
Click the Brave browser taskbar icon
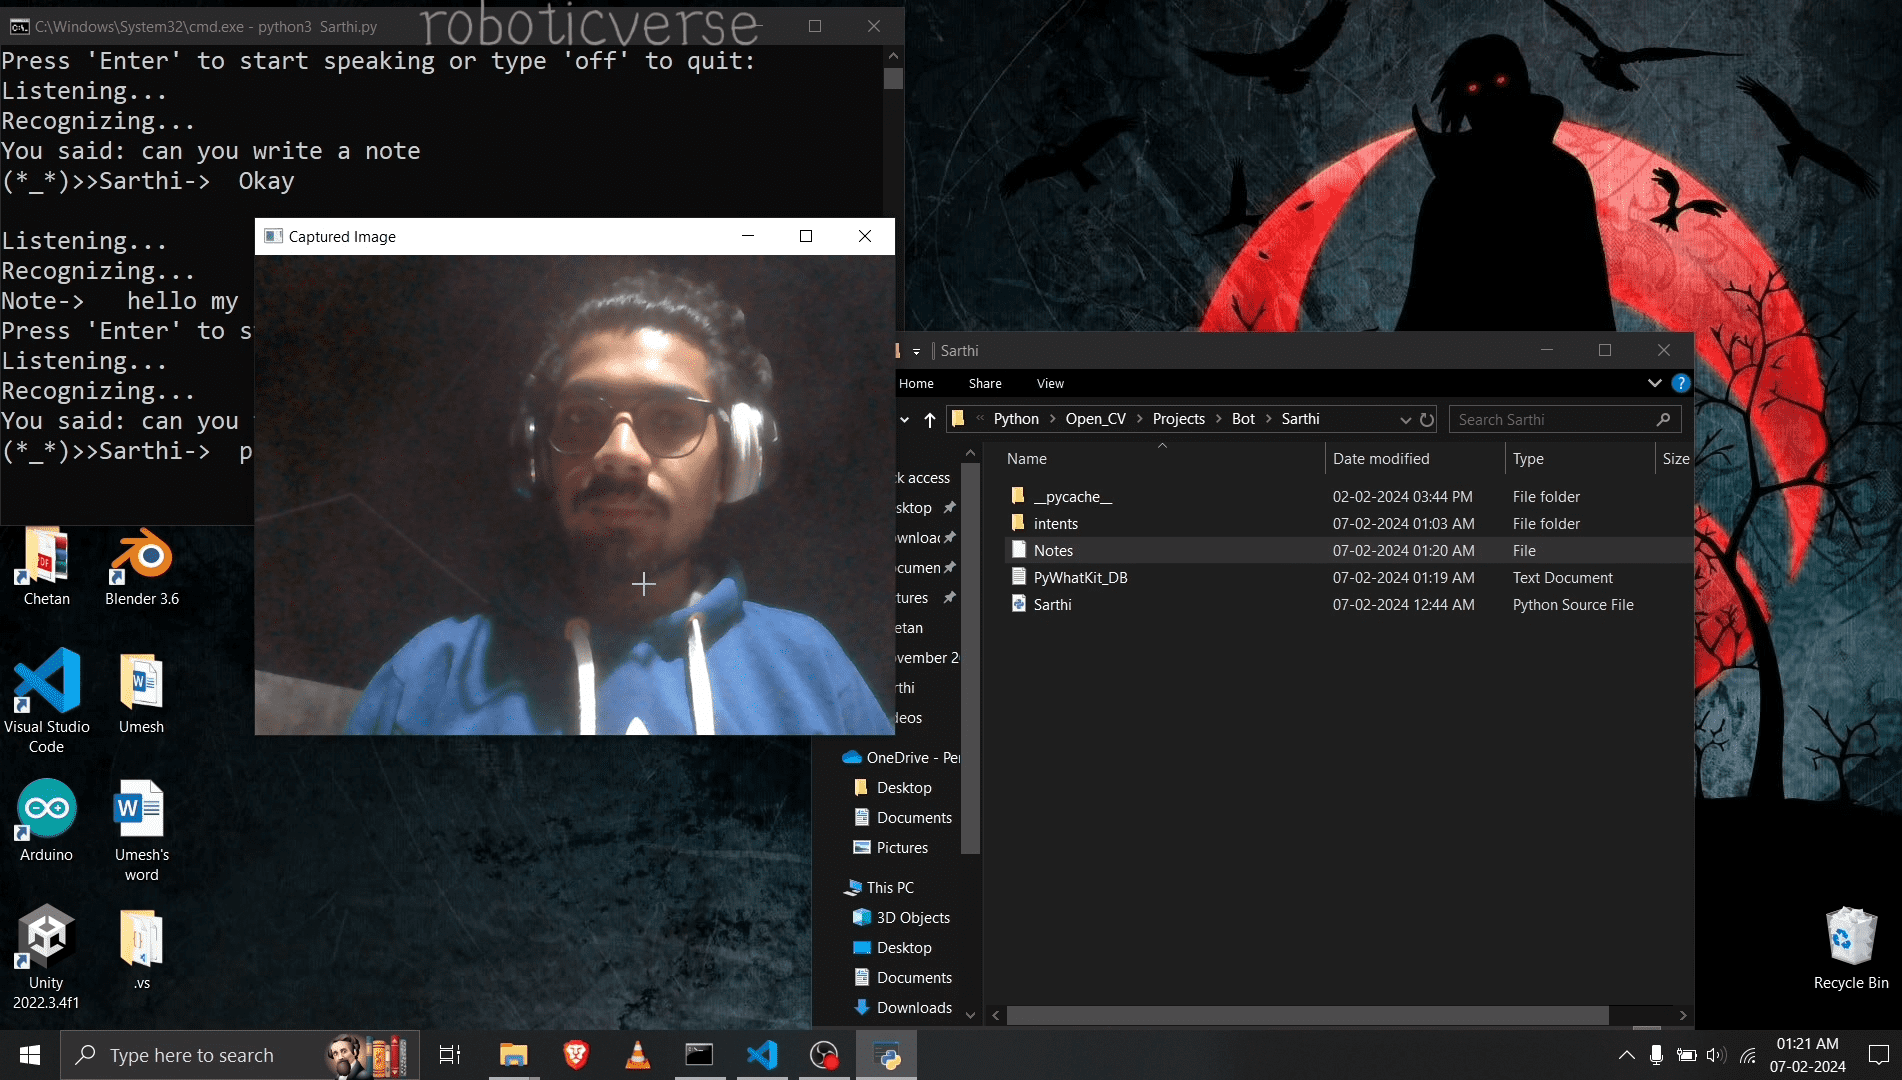(x=575, y=1055)
